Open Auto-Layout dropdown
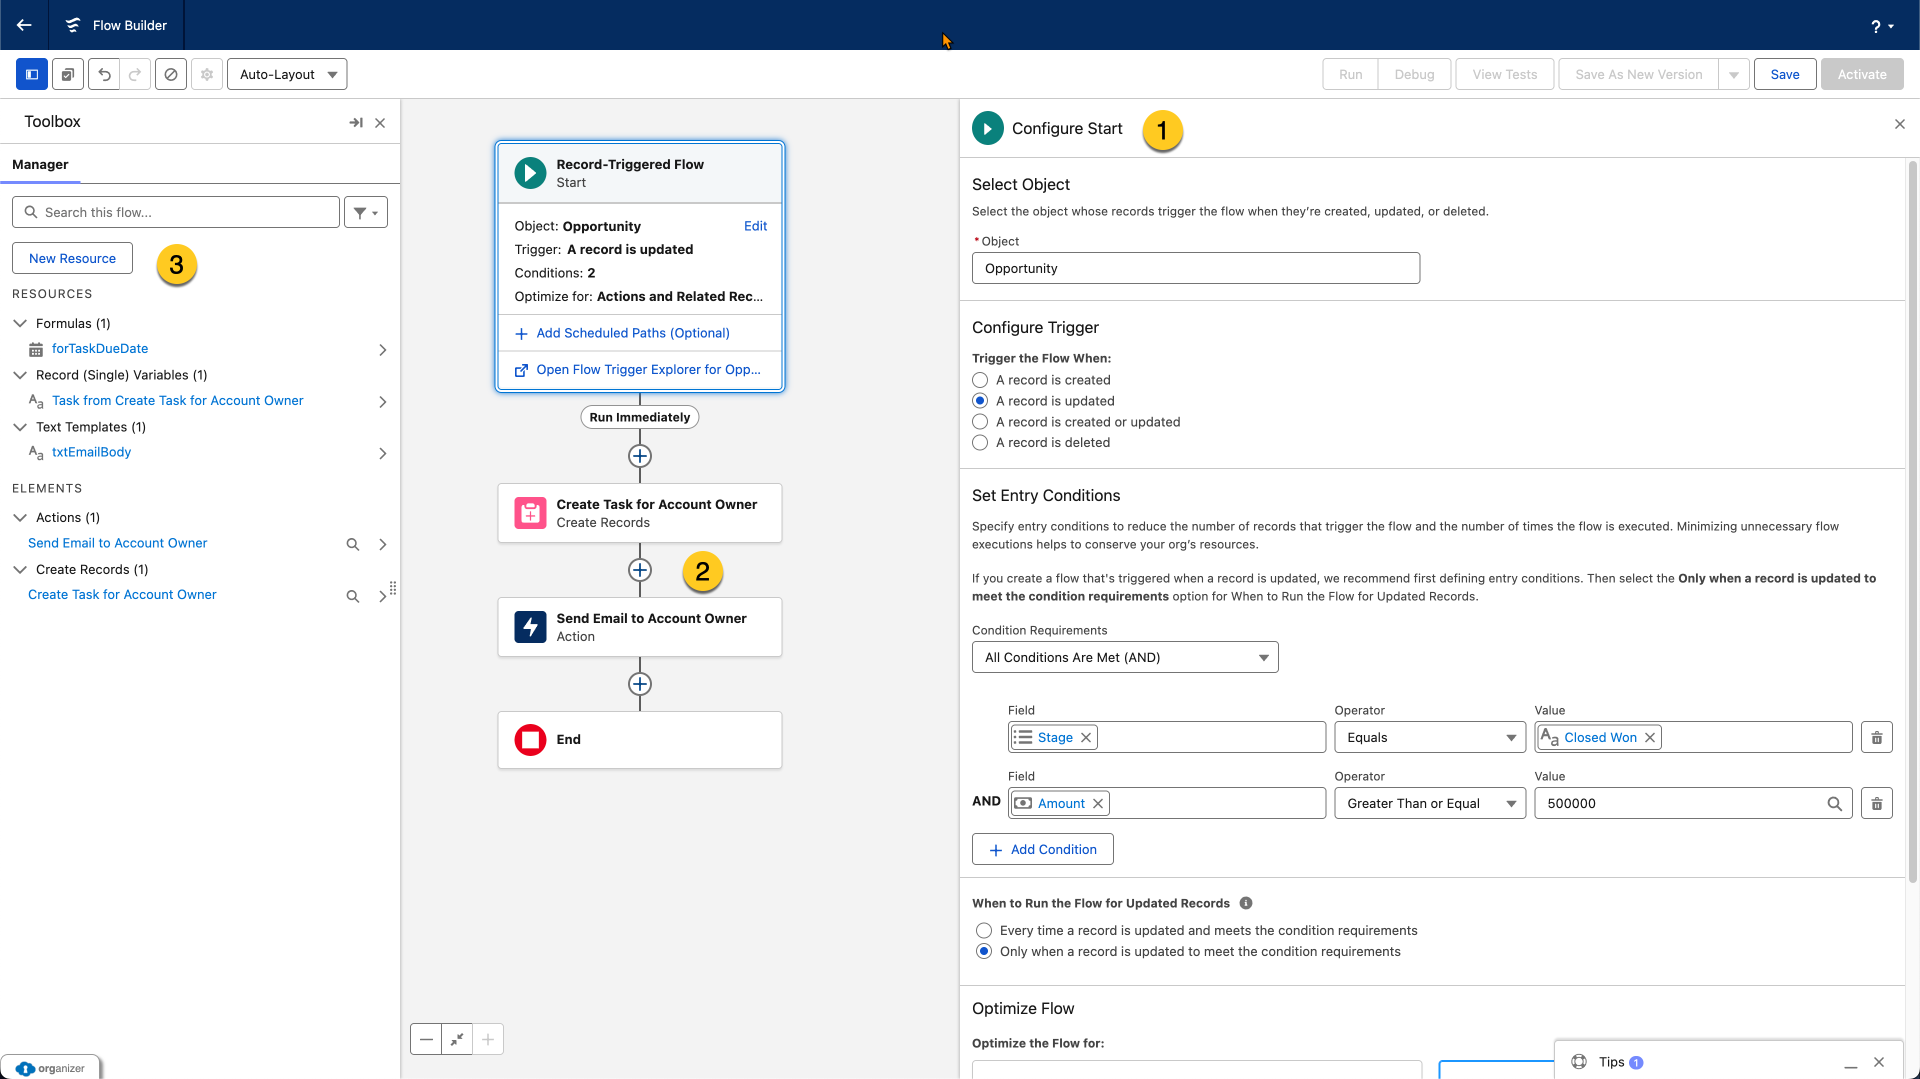1920x1079 pixels. click(x=287, y=74)
